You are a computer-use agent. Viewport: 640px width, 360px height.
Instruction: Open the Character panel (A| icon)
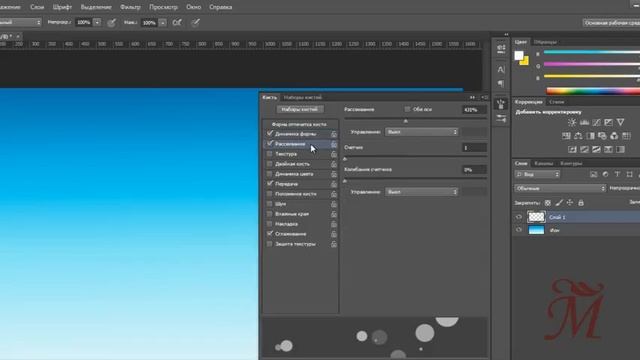point(501,69)
